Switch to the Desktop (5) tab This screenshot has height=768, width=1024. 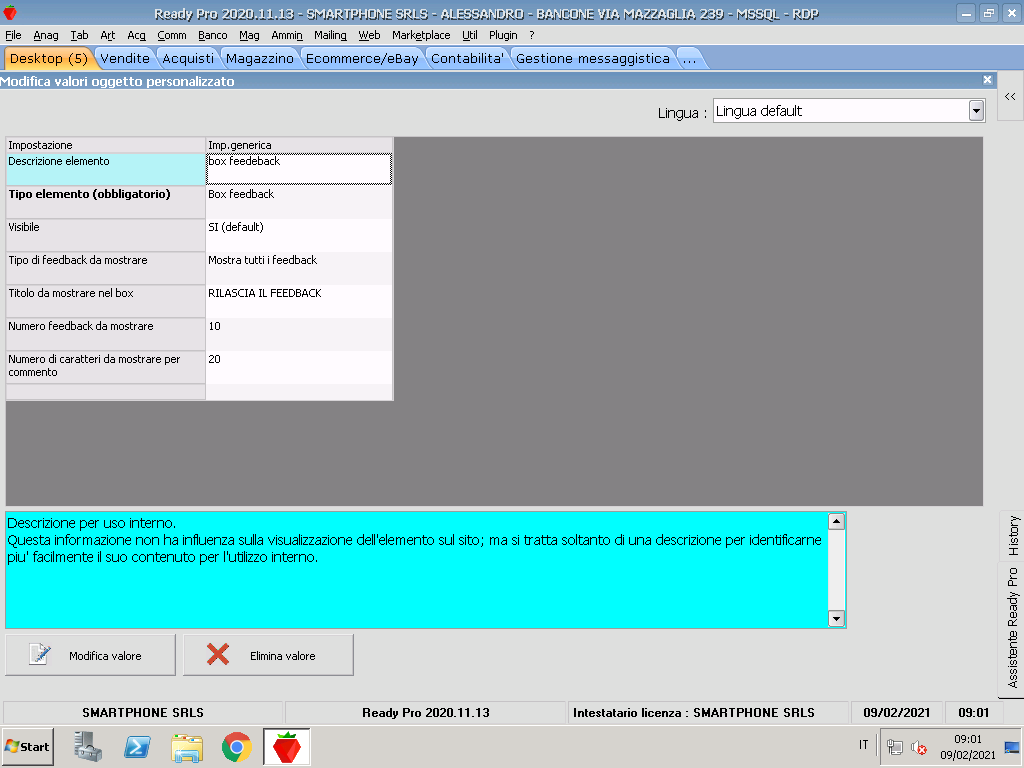(49, 59)
